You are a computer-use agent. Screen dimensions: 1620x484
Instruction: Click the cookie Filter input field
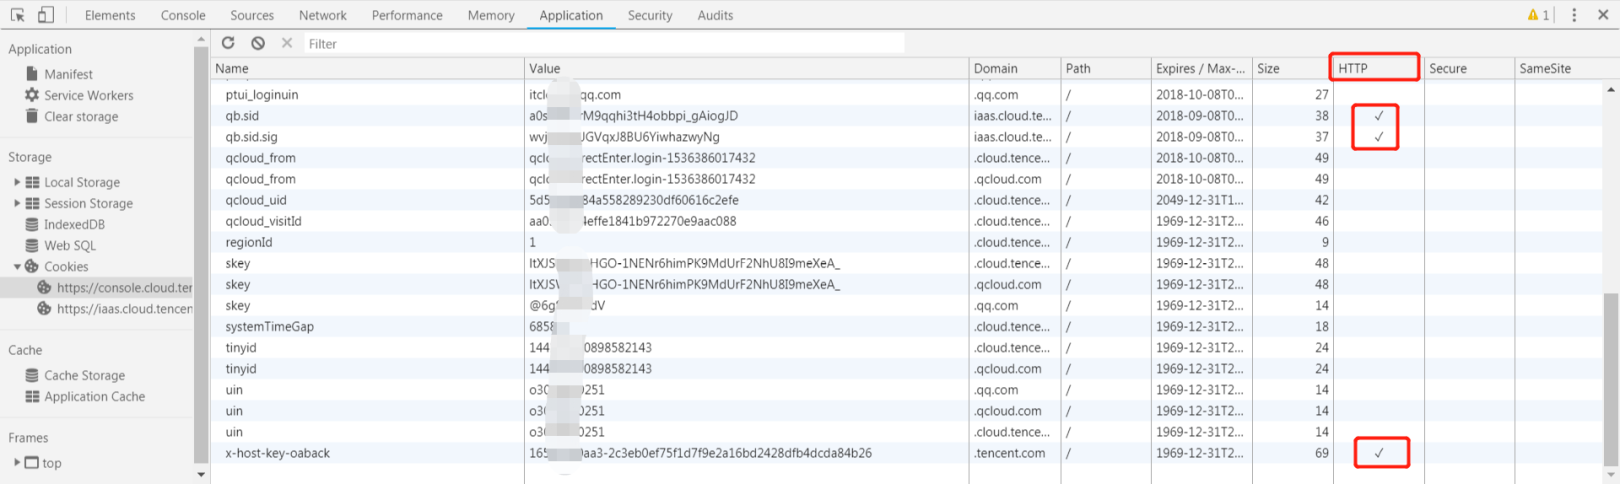pyautogui.click(x=604, y=43)
